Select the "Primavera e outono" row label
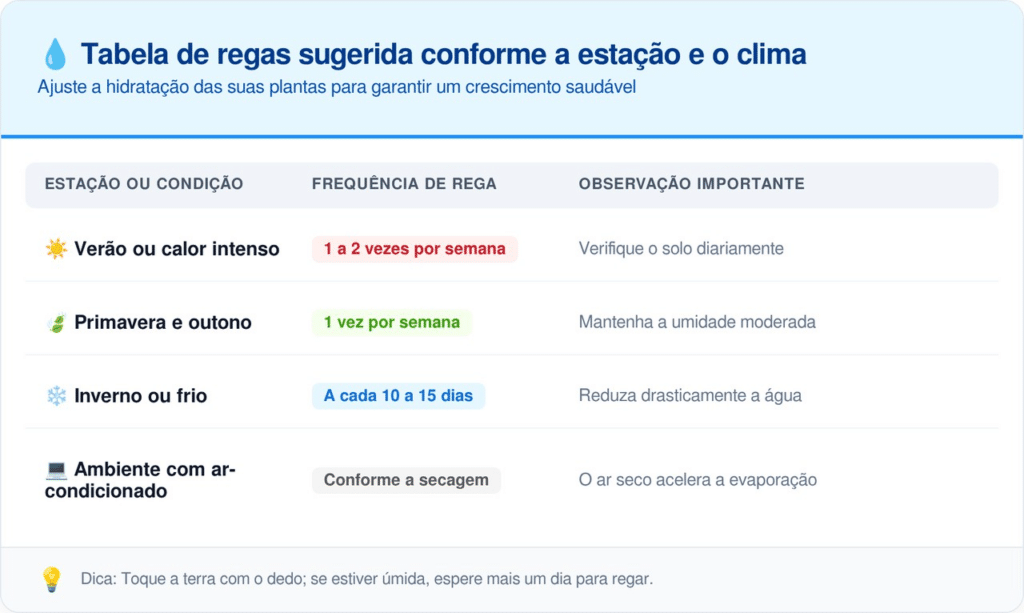Viewport: 1024px width, 613px height. pyautogui.click(x=163, y=323)
